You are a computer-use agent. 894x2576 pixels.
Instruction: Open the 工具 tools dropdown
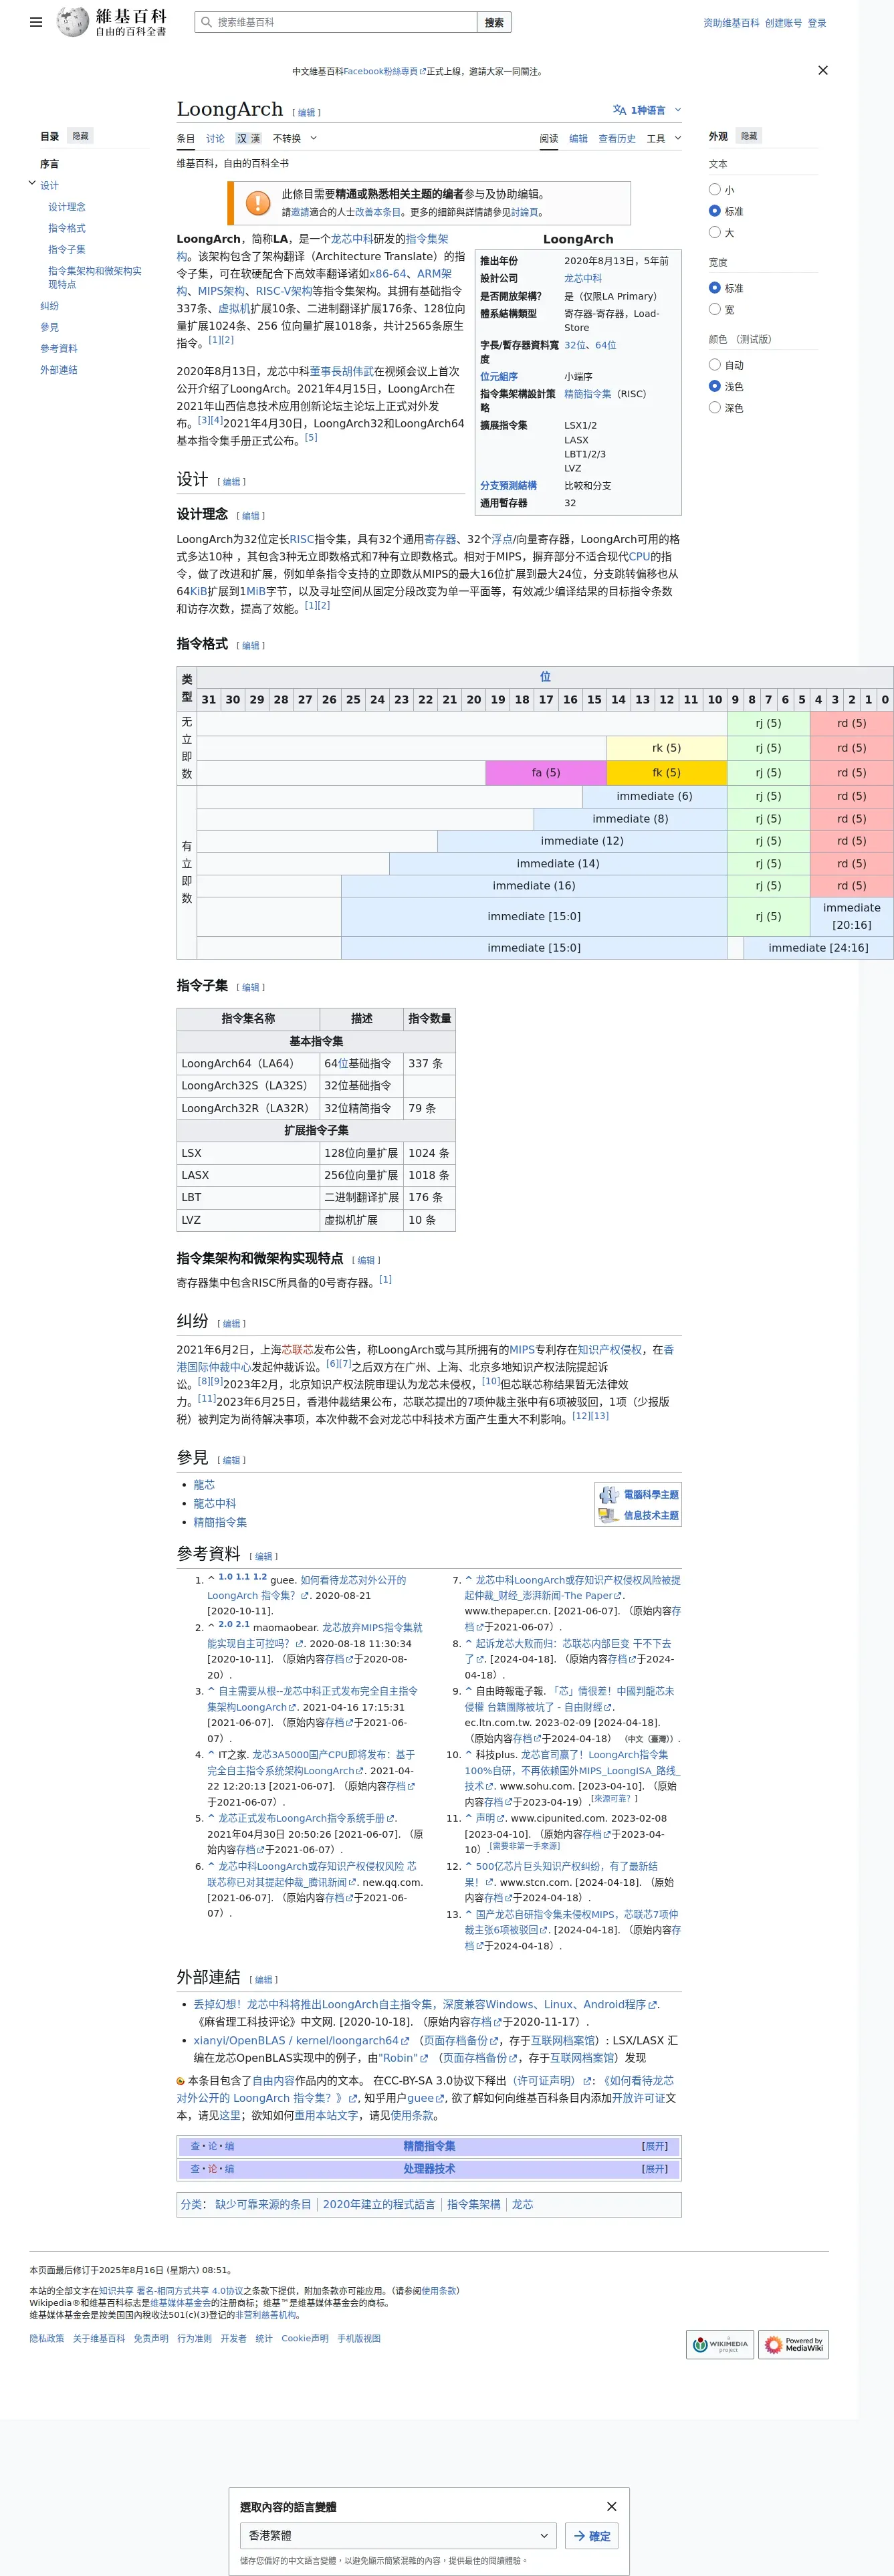pyautogui.click(x=664, y=139)
